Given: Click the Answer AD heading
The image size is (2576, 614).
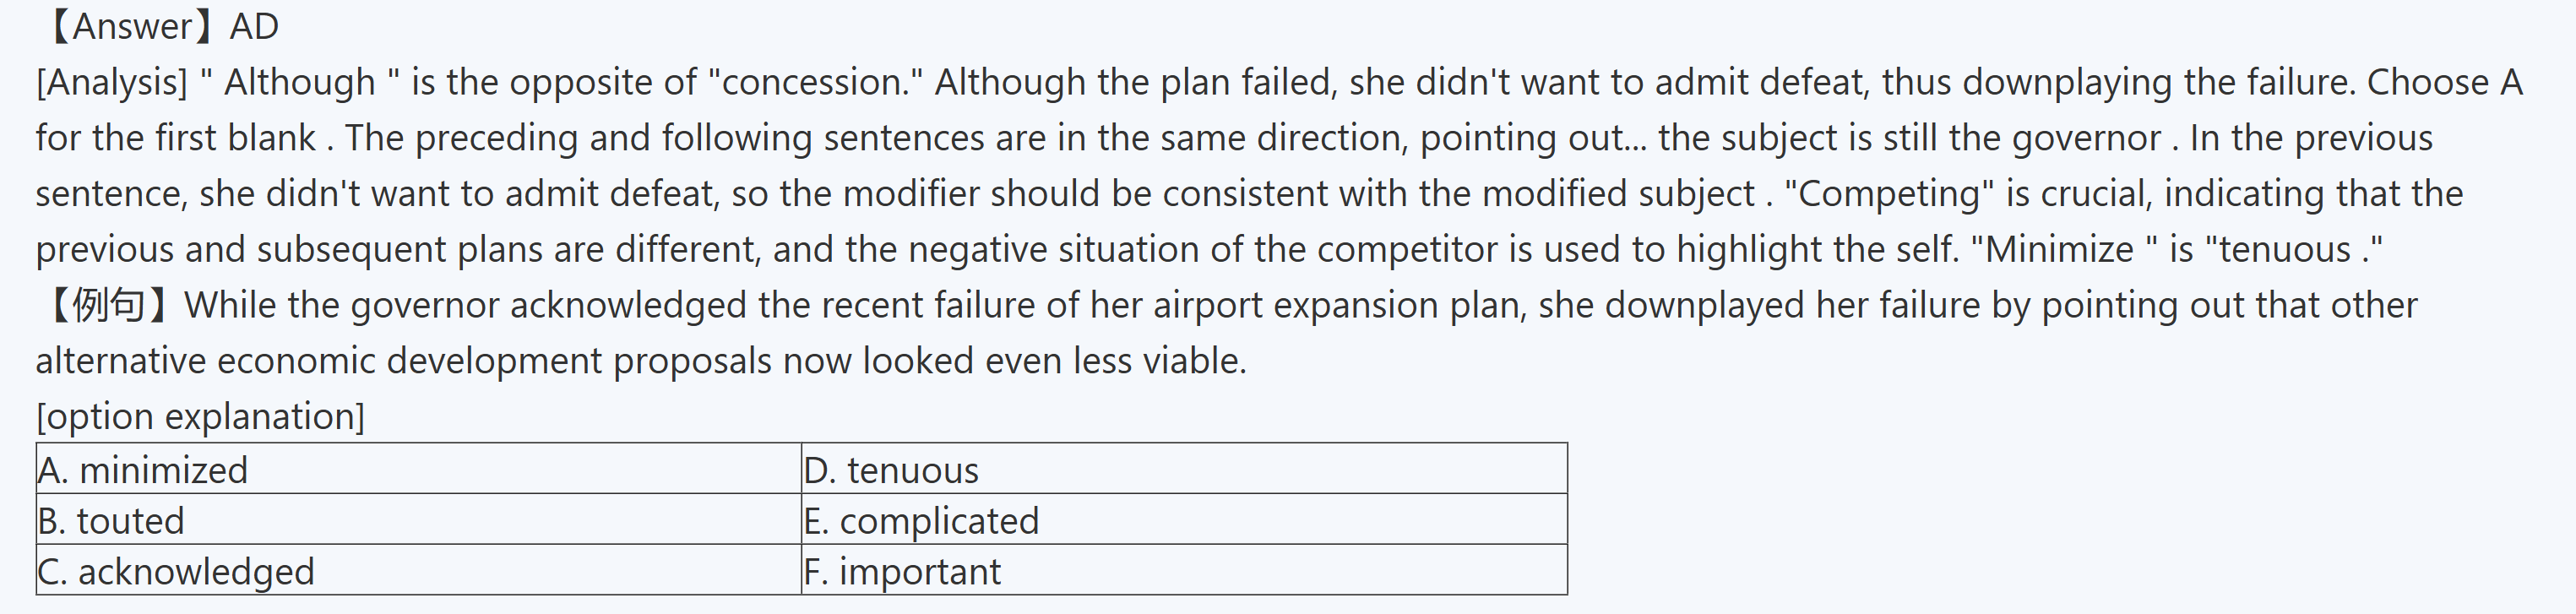Looking at the screenshot, I should point(159,27).
